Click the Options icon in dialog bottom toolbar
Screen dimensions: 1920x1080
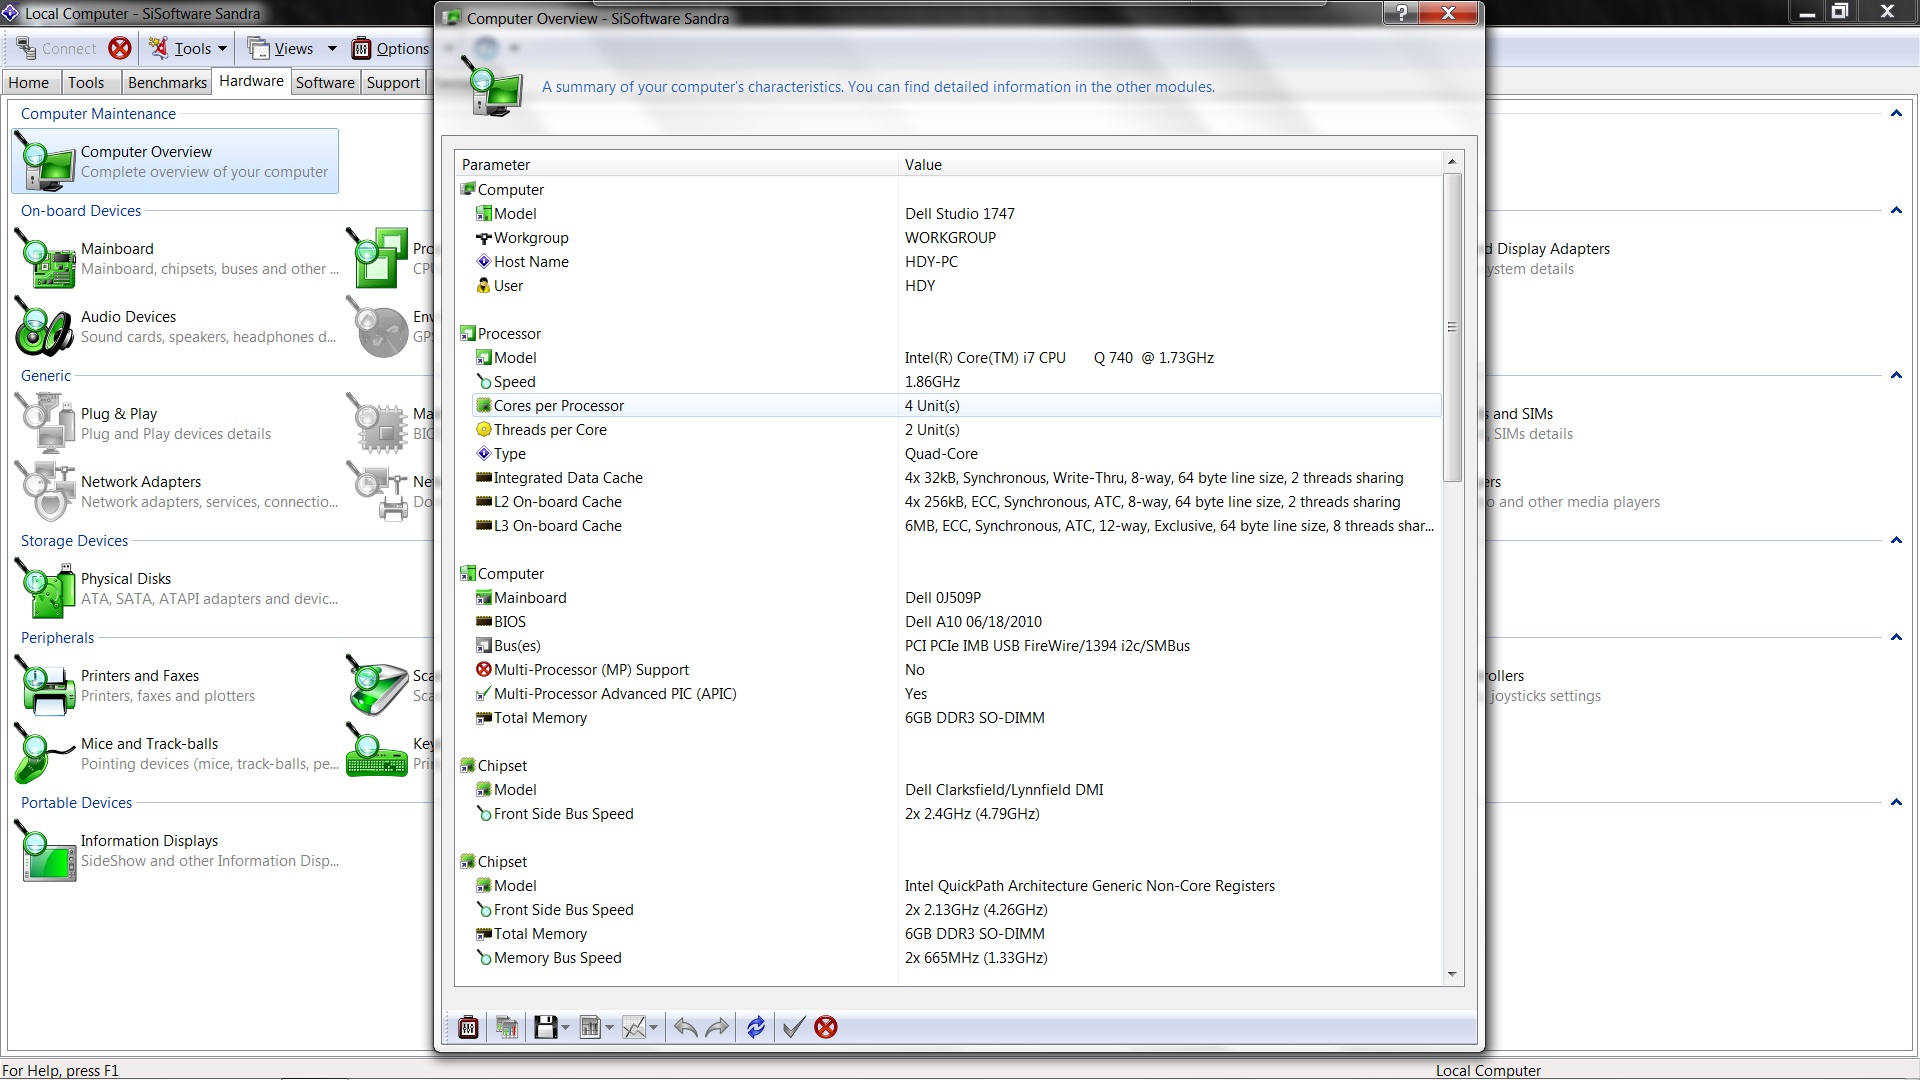[468, 1027]
